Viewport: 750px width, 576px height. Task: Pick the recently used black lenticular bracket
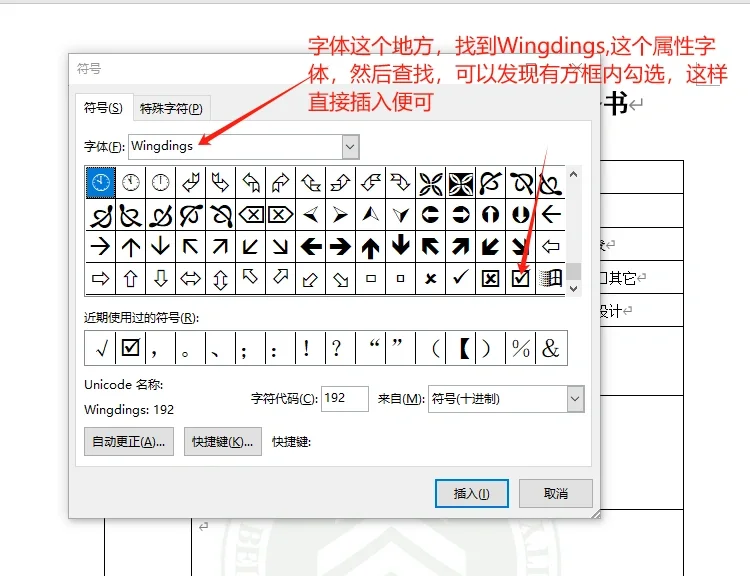(463, 348)
